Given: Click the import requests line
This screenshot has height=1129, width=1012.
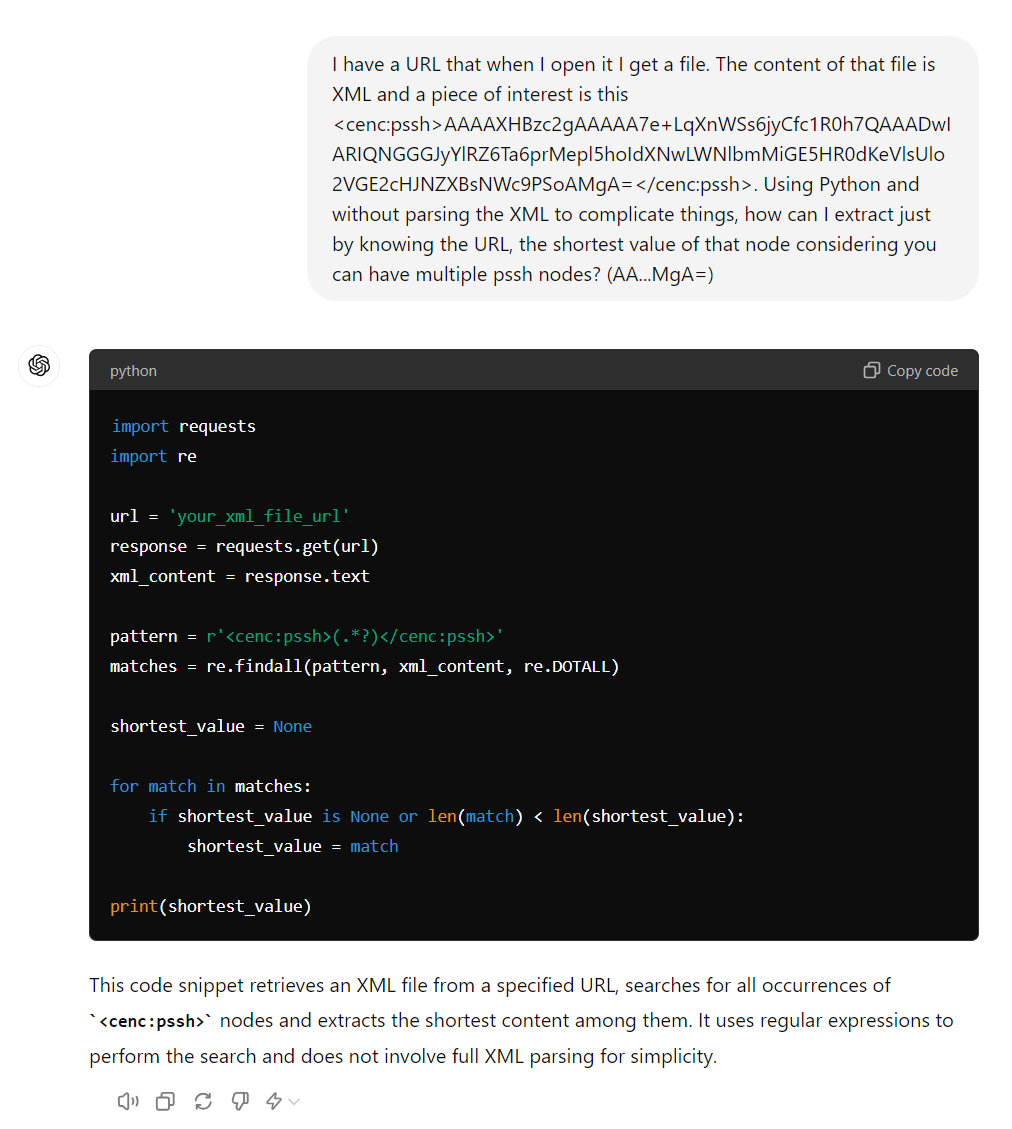Looking at the screenshot, I should [183, 426].
